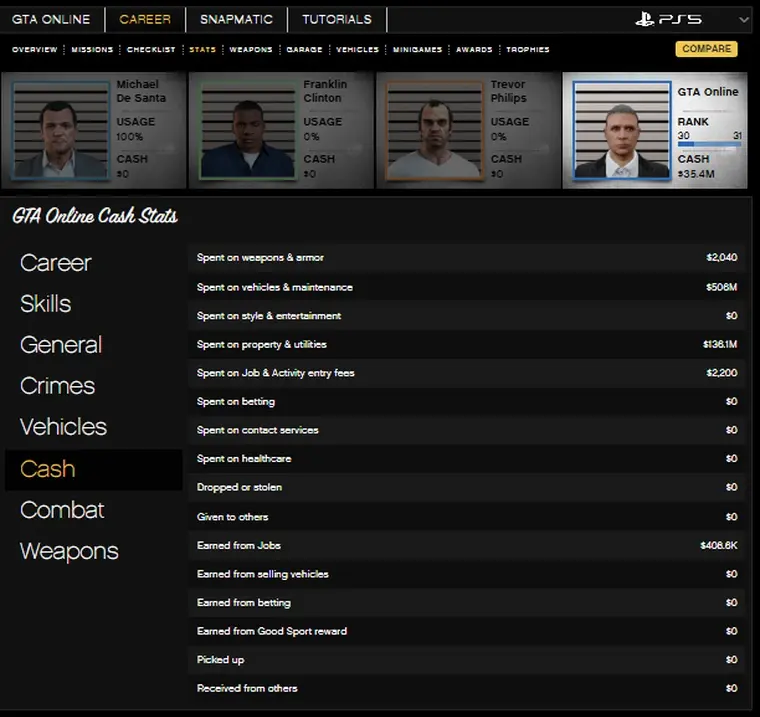
Task: Click the PS5 platform logo
Action: click(x=669, y=19)
